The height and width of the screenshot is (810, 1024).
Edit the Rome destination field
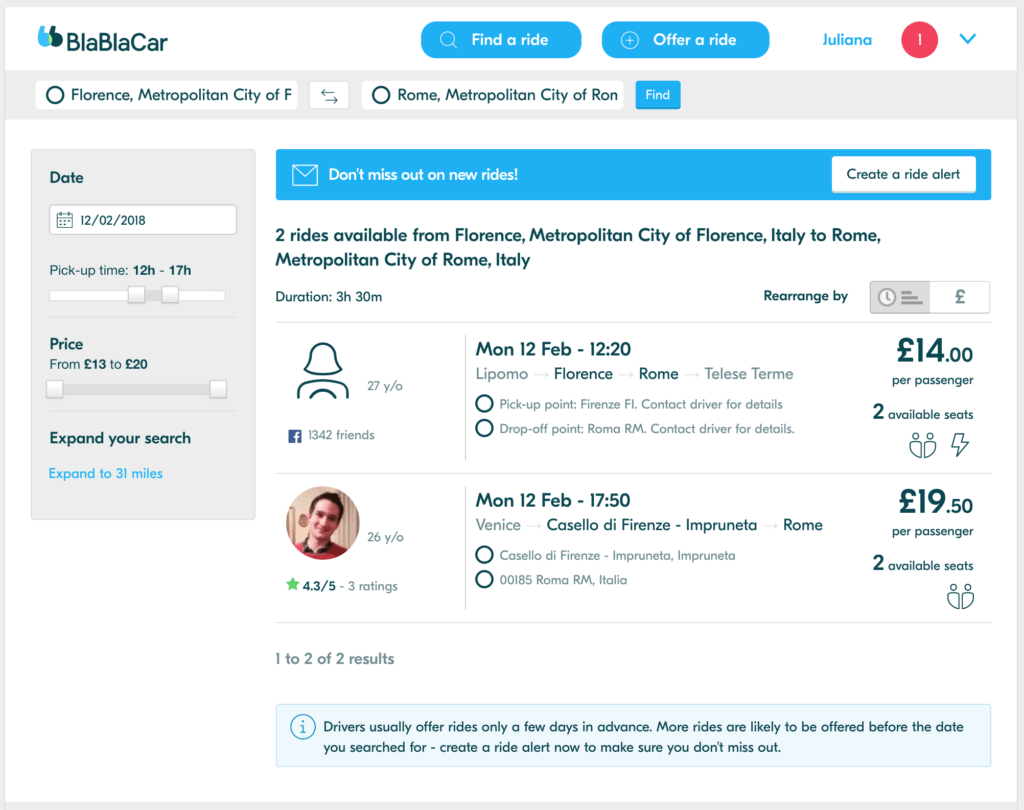pos(493,95)
